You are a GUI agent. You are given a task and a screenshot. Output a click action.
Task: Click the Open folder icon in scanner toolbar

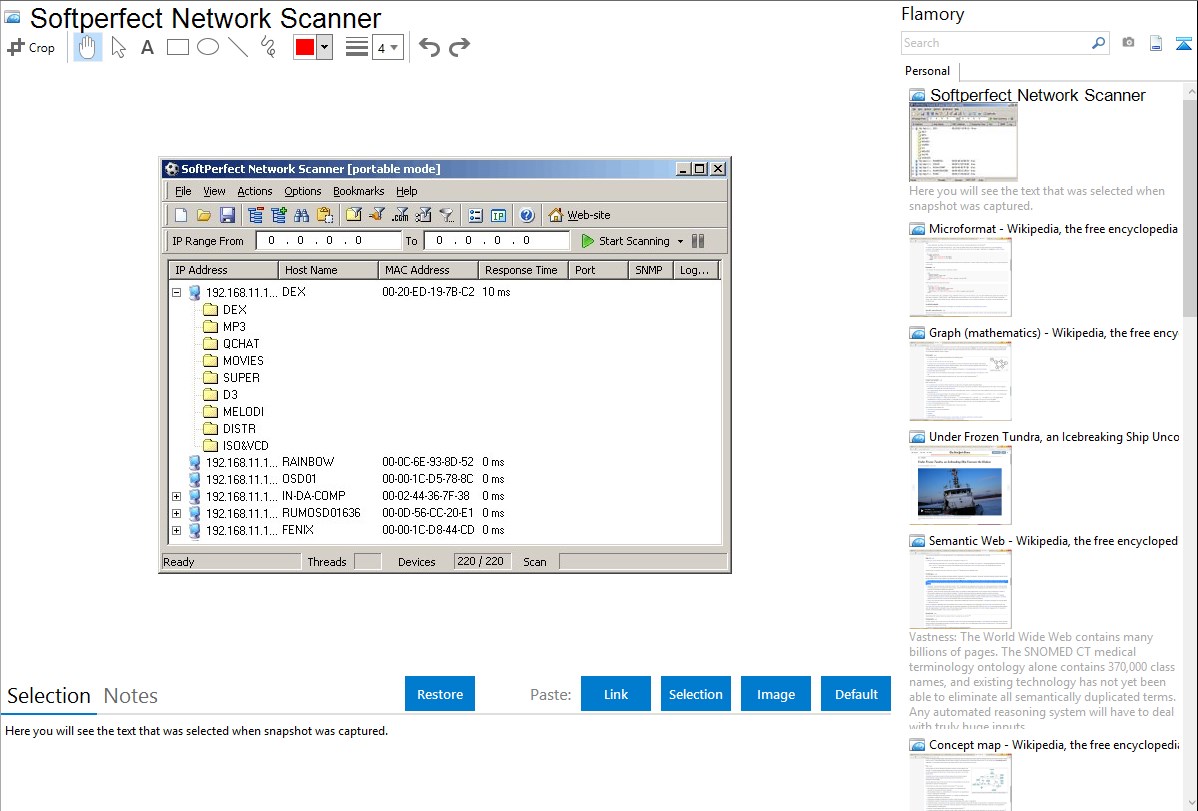pos(204,216)
